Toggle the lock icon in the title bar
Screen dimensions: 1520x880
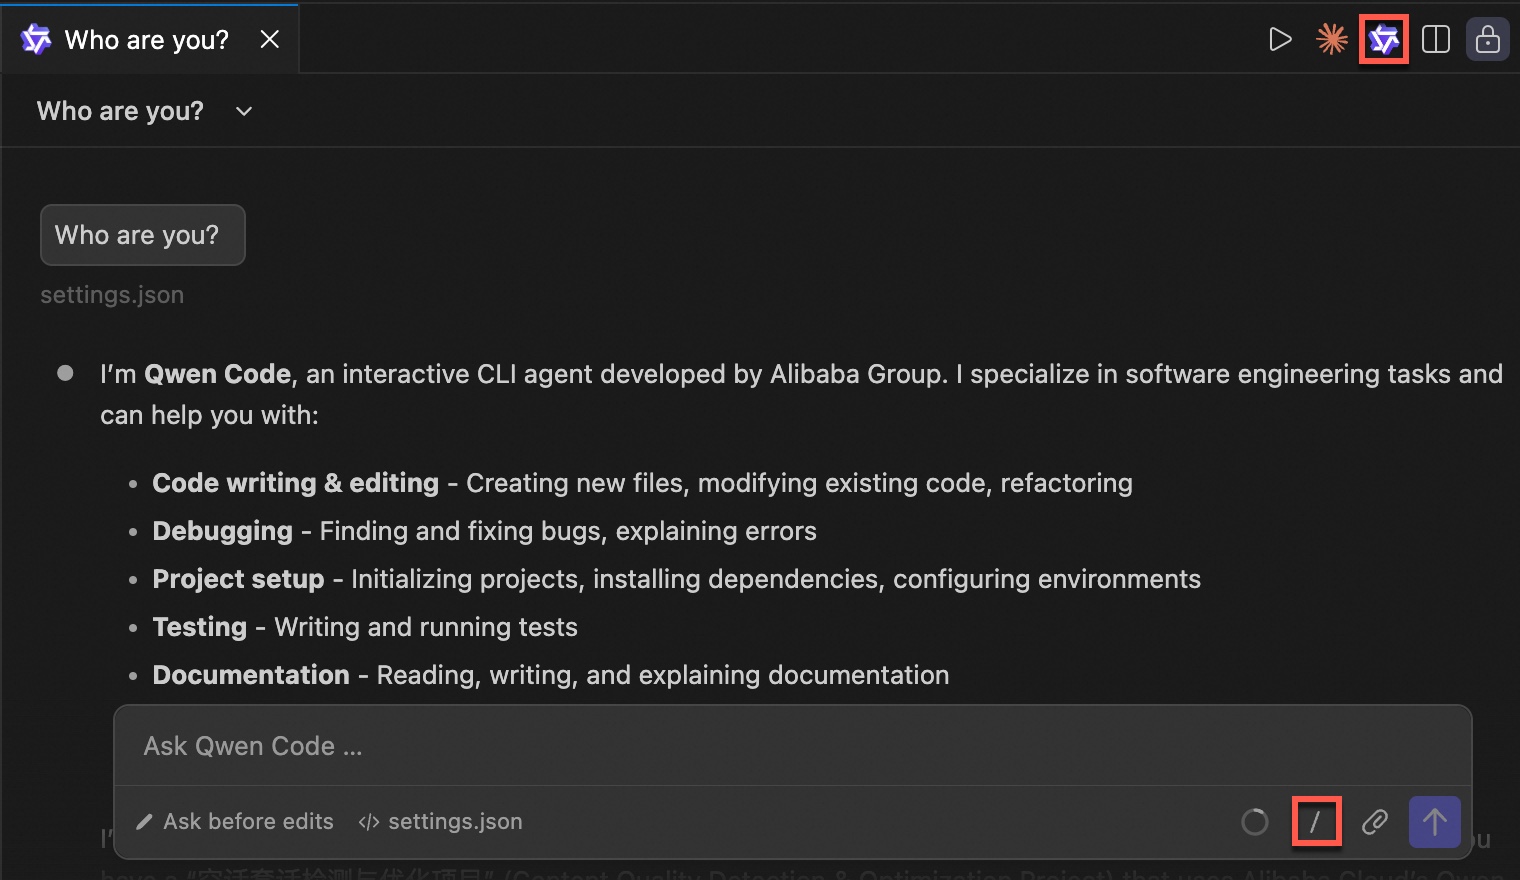pyautogui.click(x=1488, y=40)
